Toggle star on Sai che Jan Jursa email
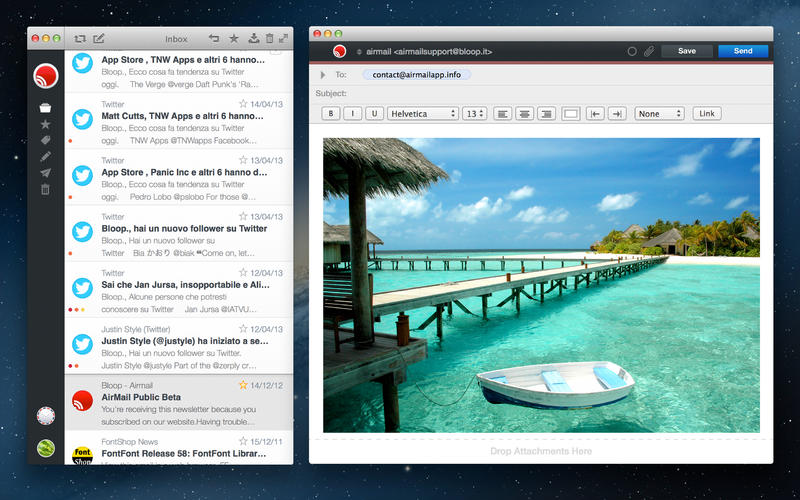Image resolution: width=800 pixels, height=500 pixels. tap(243, 272)
